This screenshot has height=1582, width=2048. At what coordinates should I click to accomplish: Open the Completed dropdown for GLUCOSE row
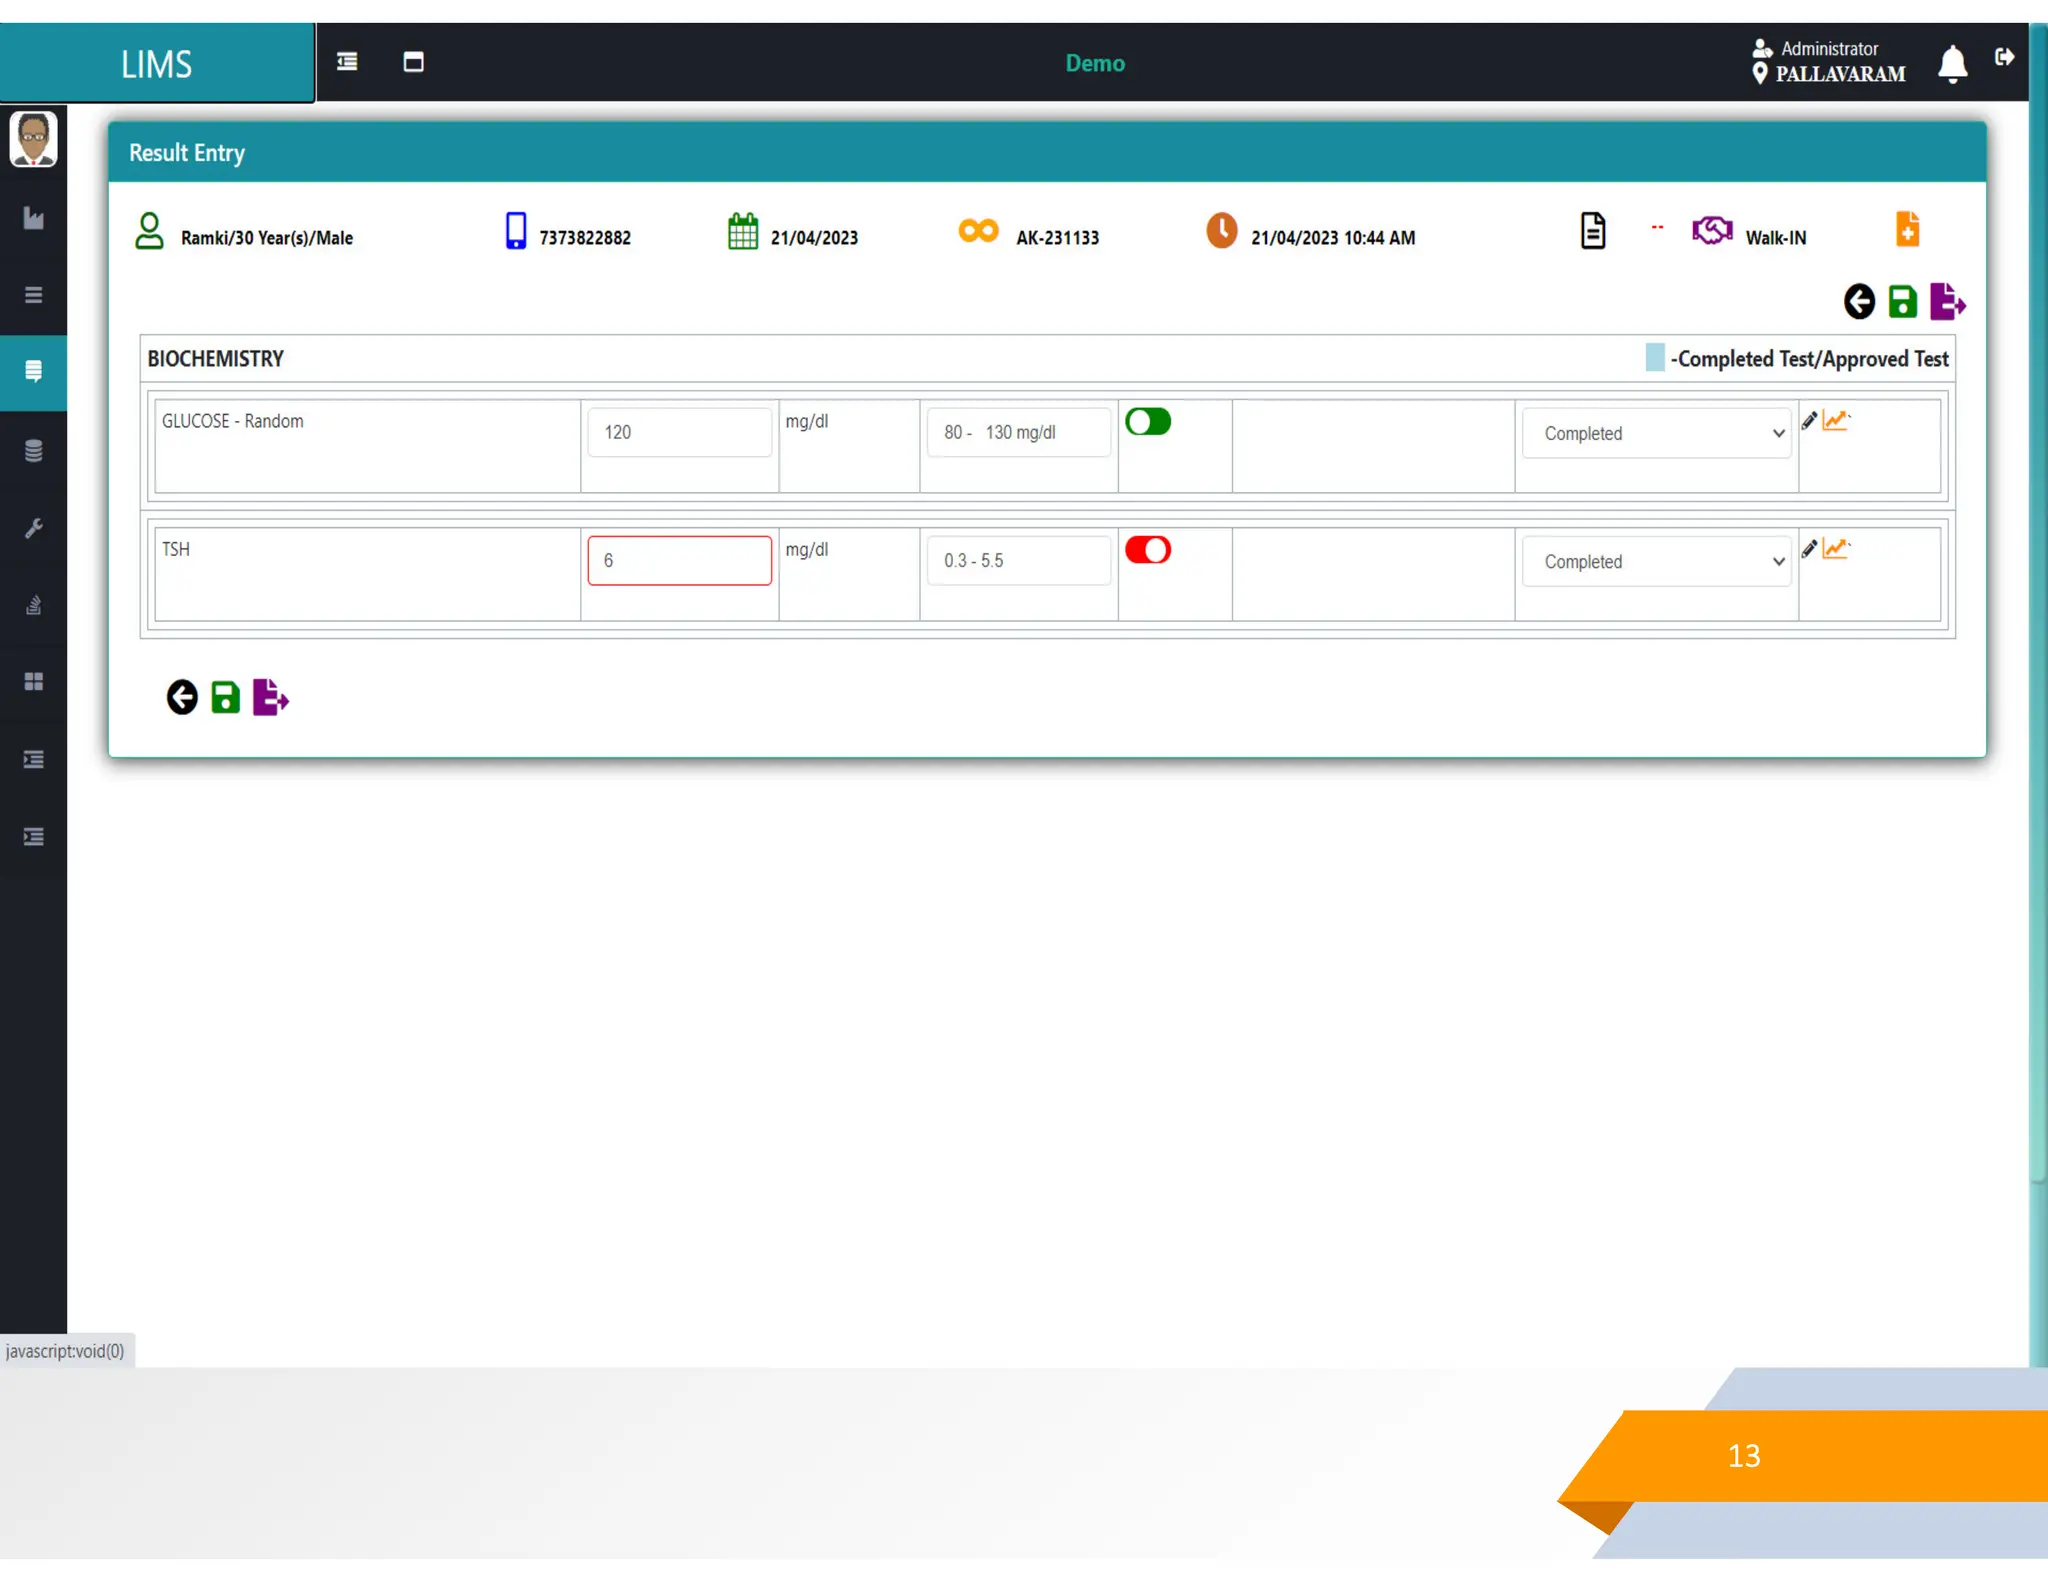1656,434
